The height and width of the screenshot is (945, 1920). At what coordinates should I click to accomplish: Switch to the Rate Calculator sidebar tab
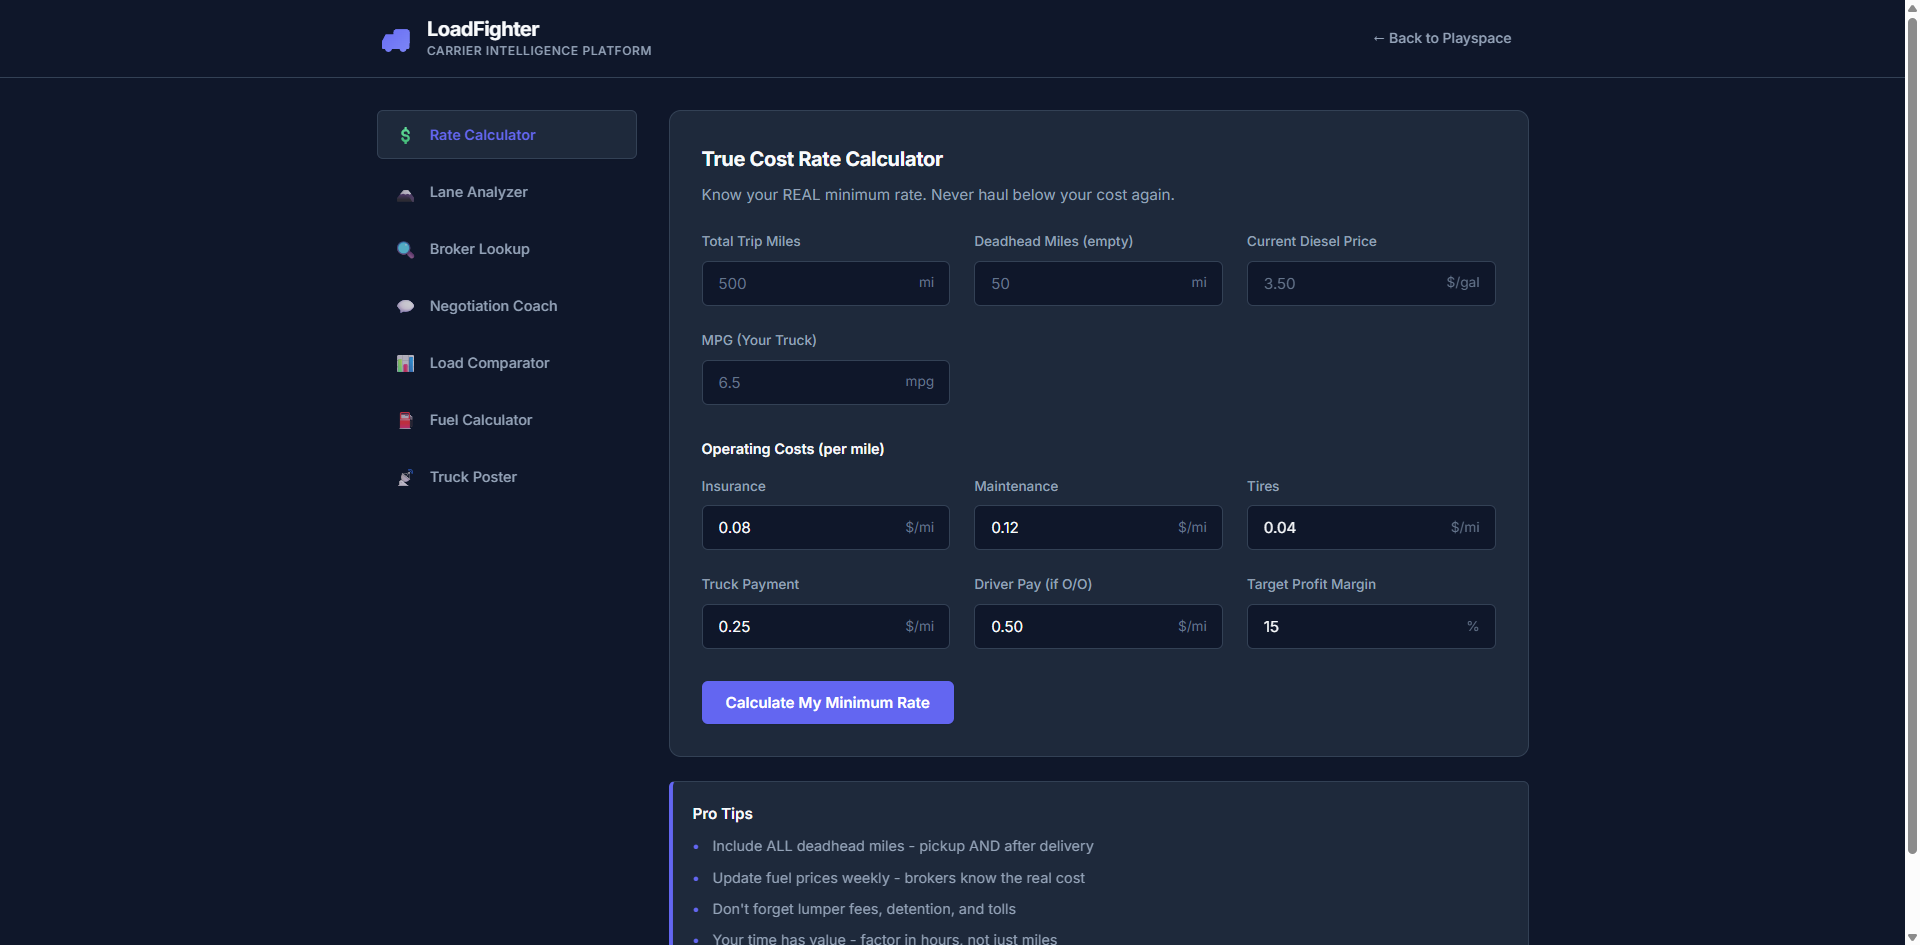483,134
